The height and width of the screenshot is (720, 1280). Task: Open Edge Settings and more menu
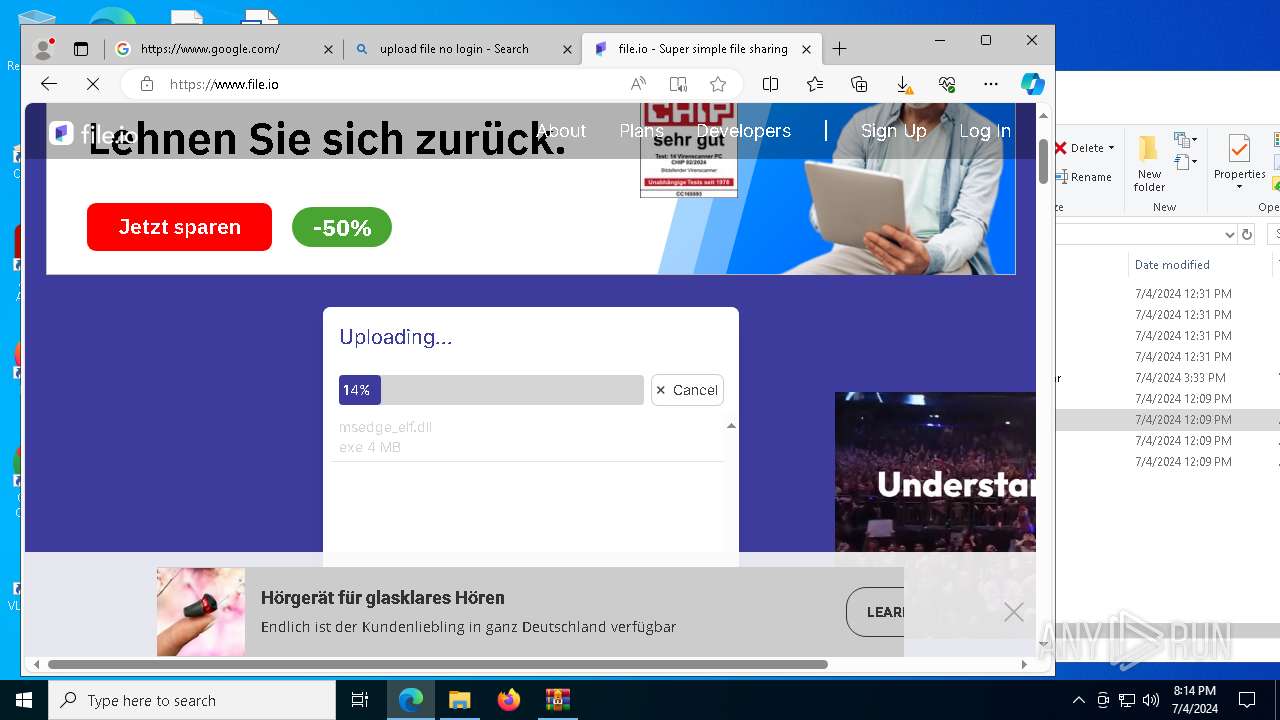pyautogui.click(x=991, y=84)
